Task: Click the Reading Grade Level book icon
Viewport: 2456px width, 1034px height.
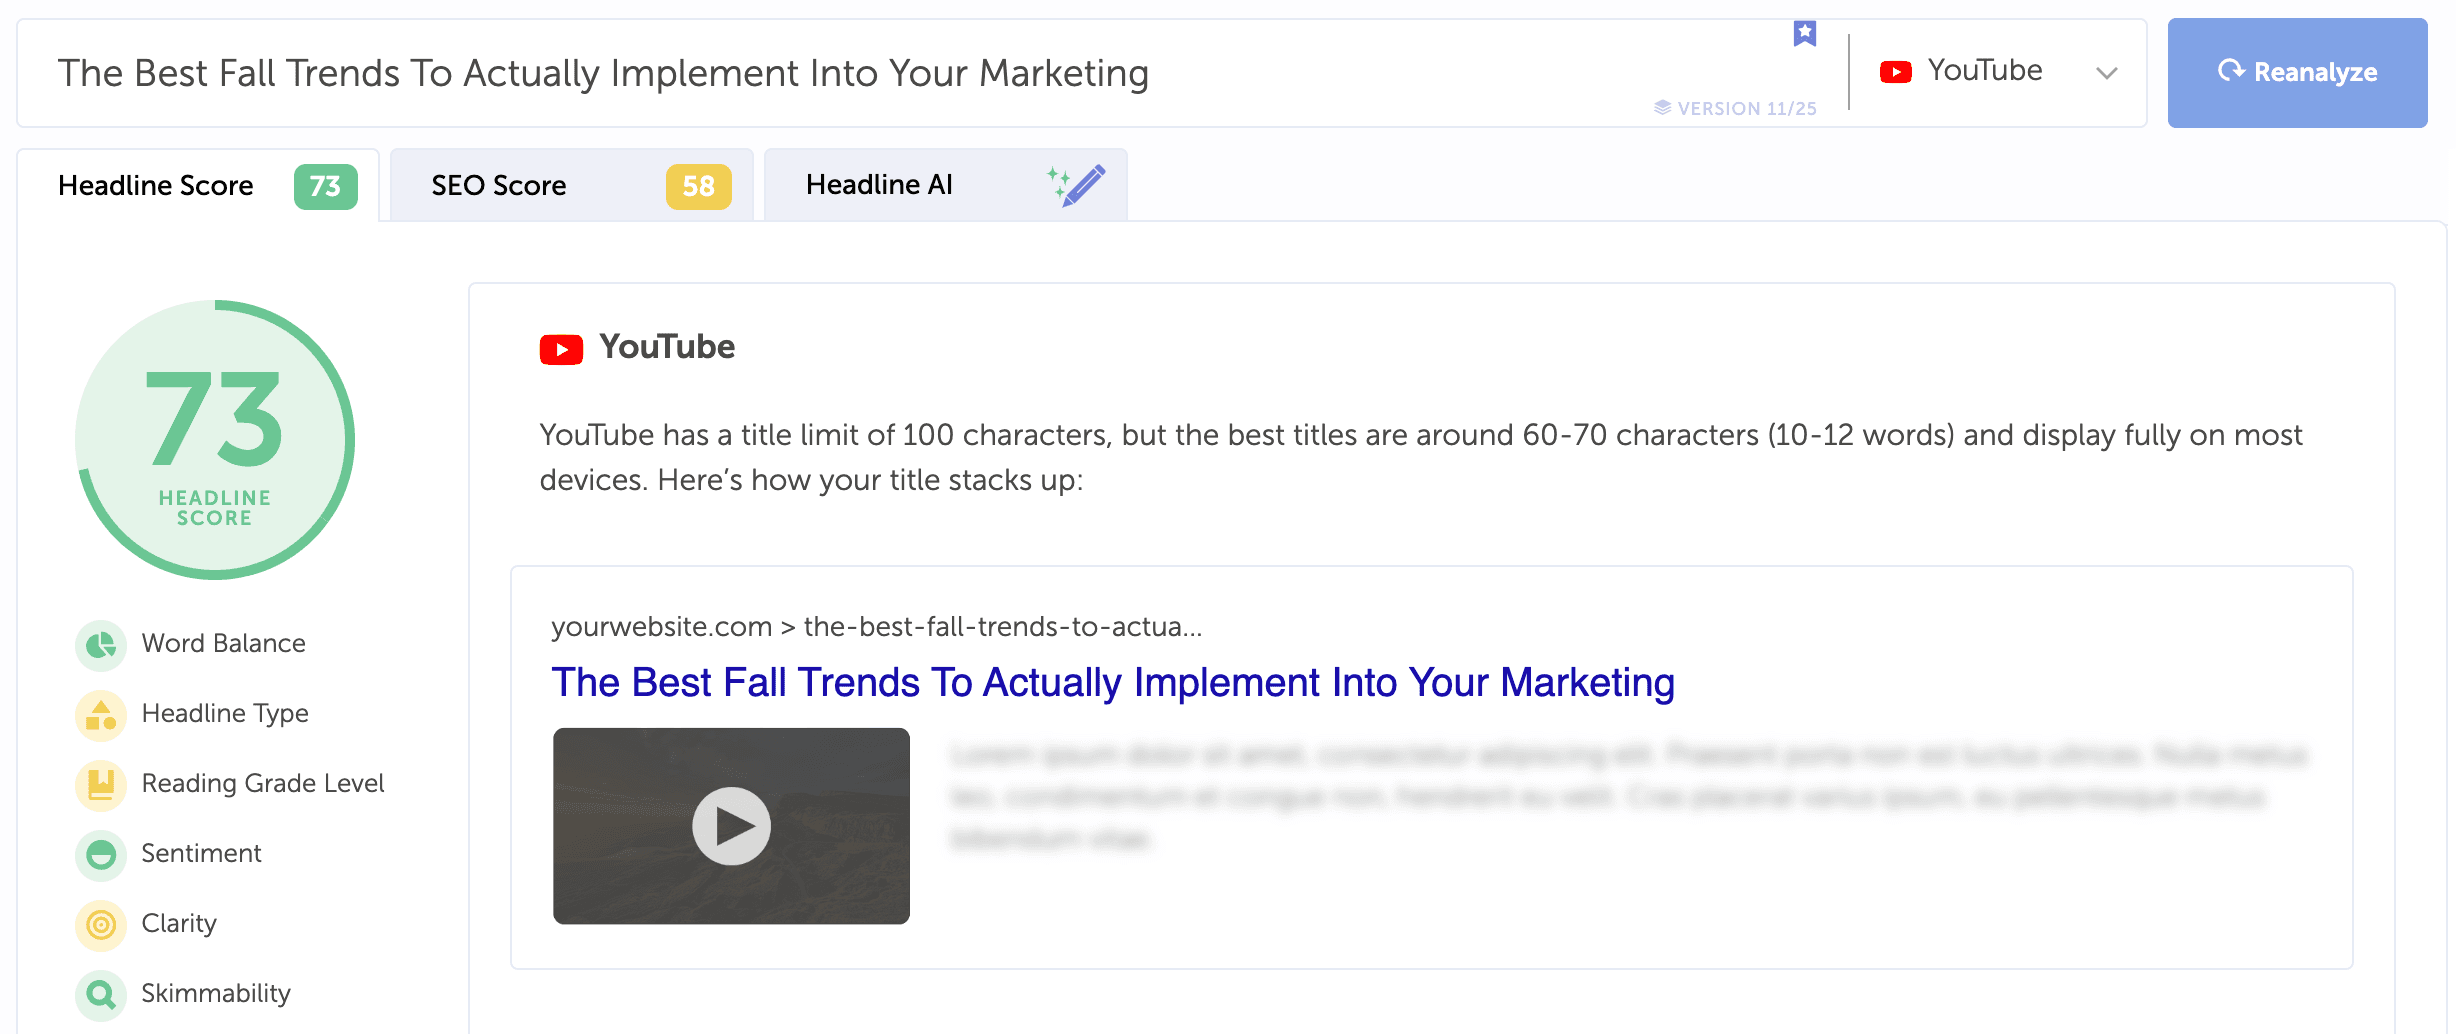Action: (101, 785)
